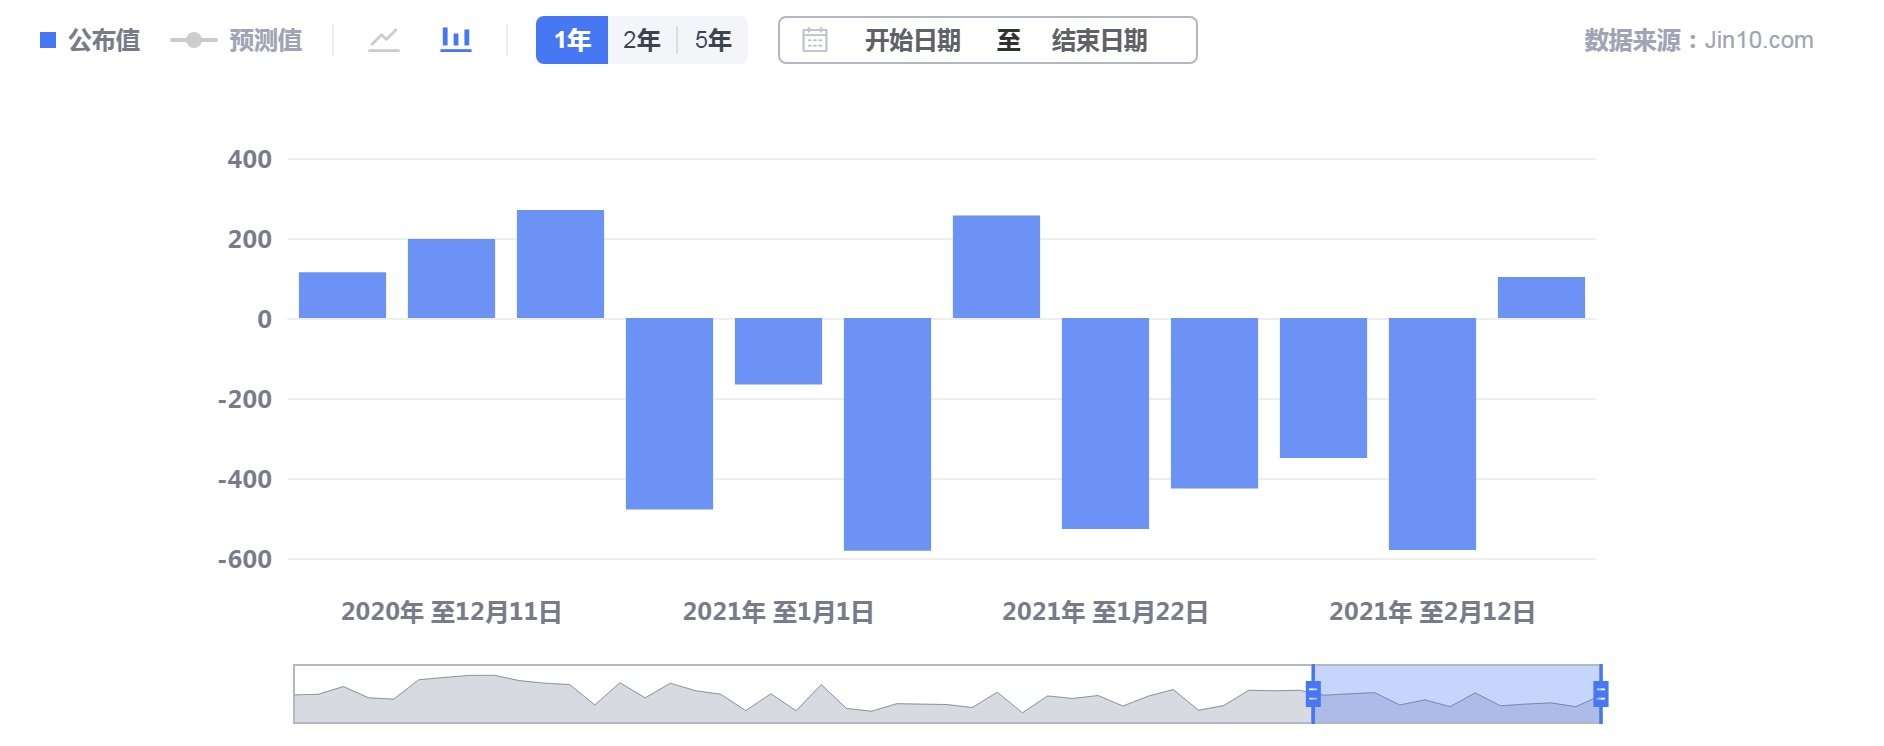Switch to bar chart view icon
Viewport: 1884px width, 746px height.
pos(456,40)
